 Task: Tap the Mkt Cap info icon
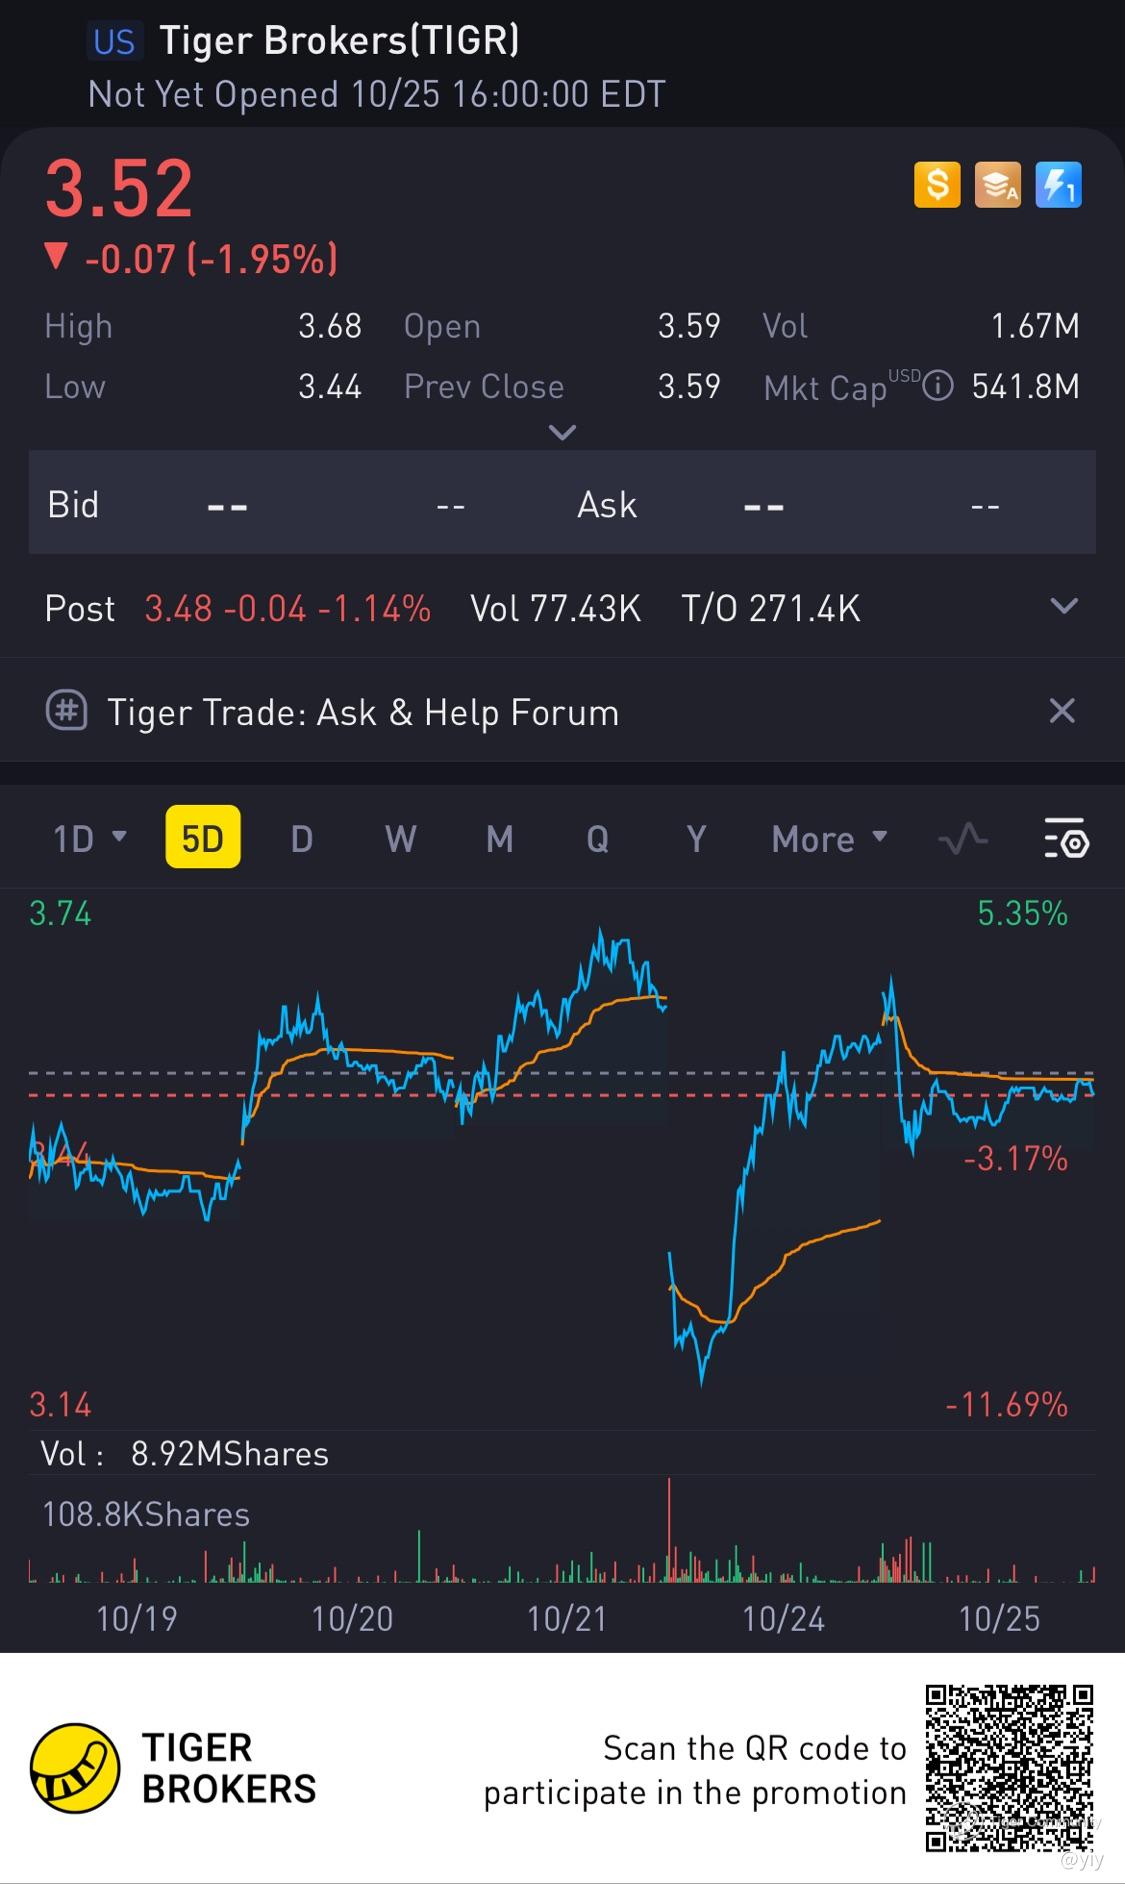[937, 386]
